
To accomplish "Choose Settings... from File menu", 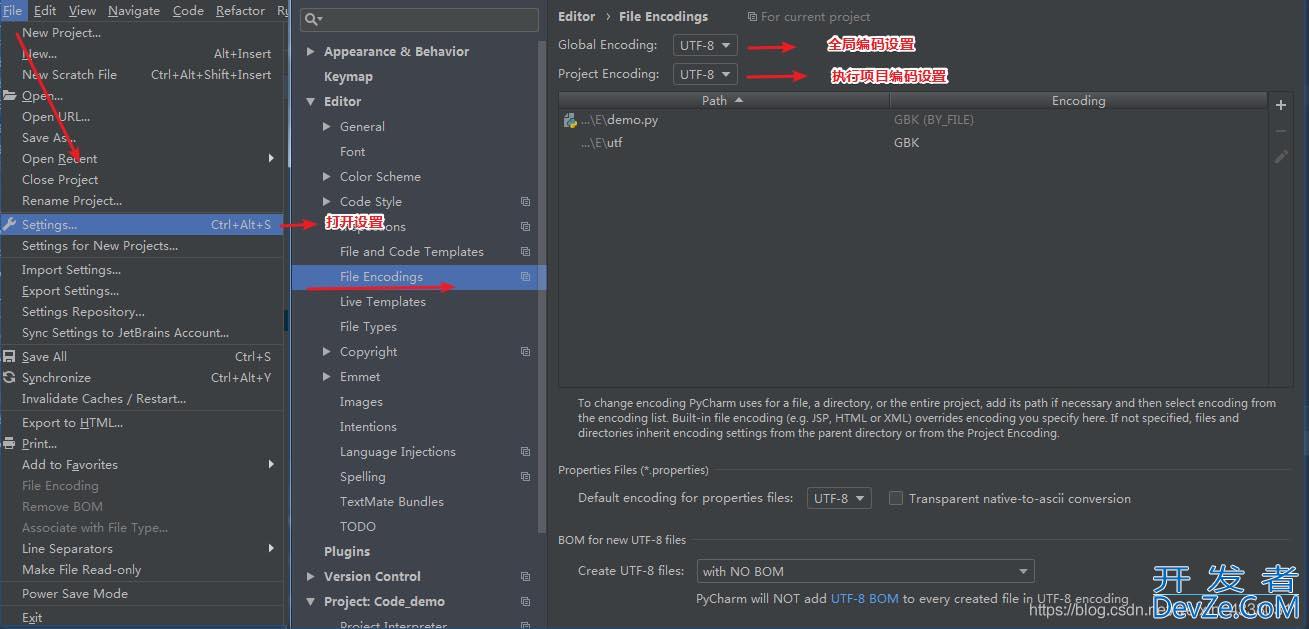I will [142, 225].
